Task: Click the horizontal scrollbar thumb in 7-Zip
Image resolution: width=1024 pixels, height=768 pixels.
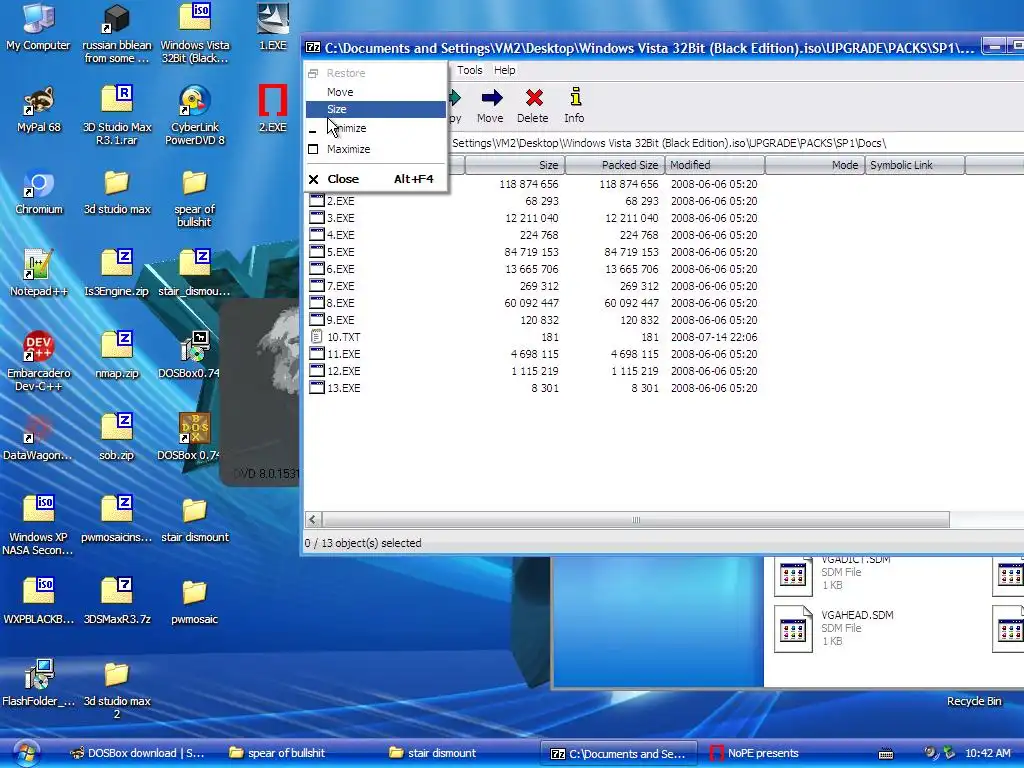Action: coord(635,520)
